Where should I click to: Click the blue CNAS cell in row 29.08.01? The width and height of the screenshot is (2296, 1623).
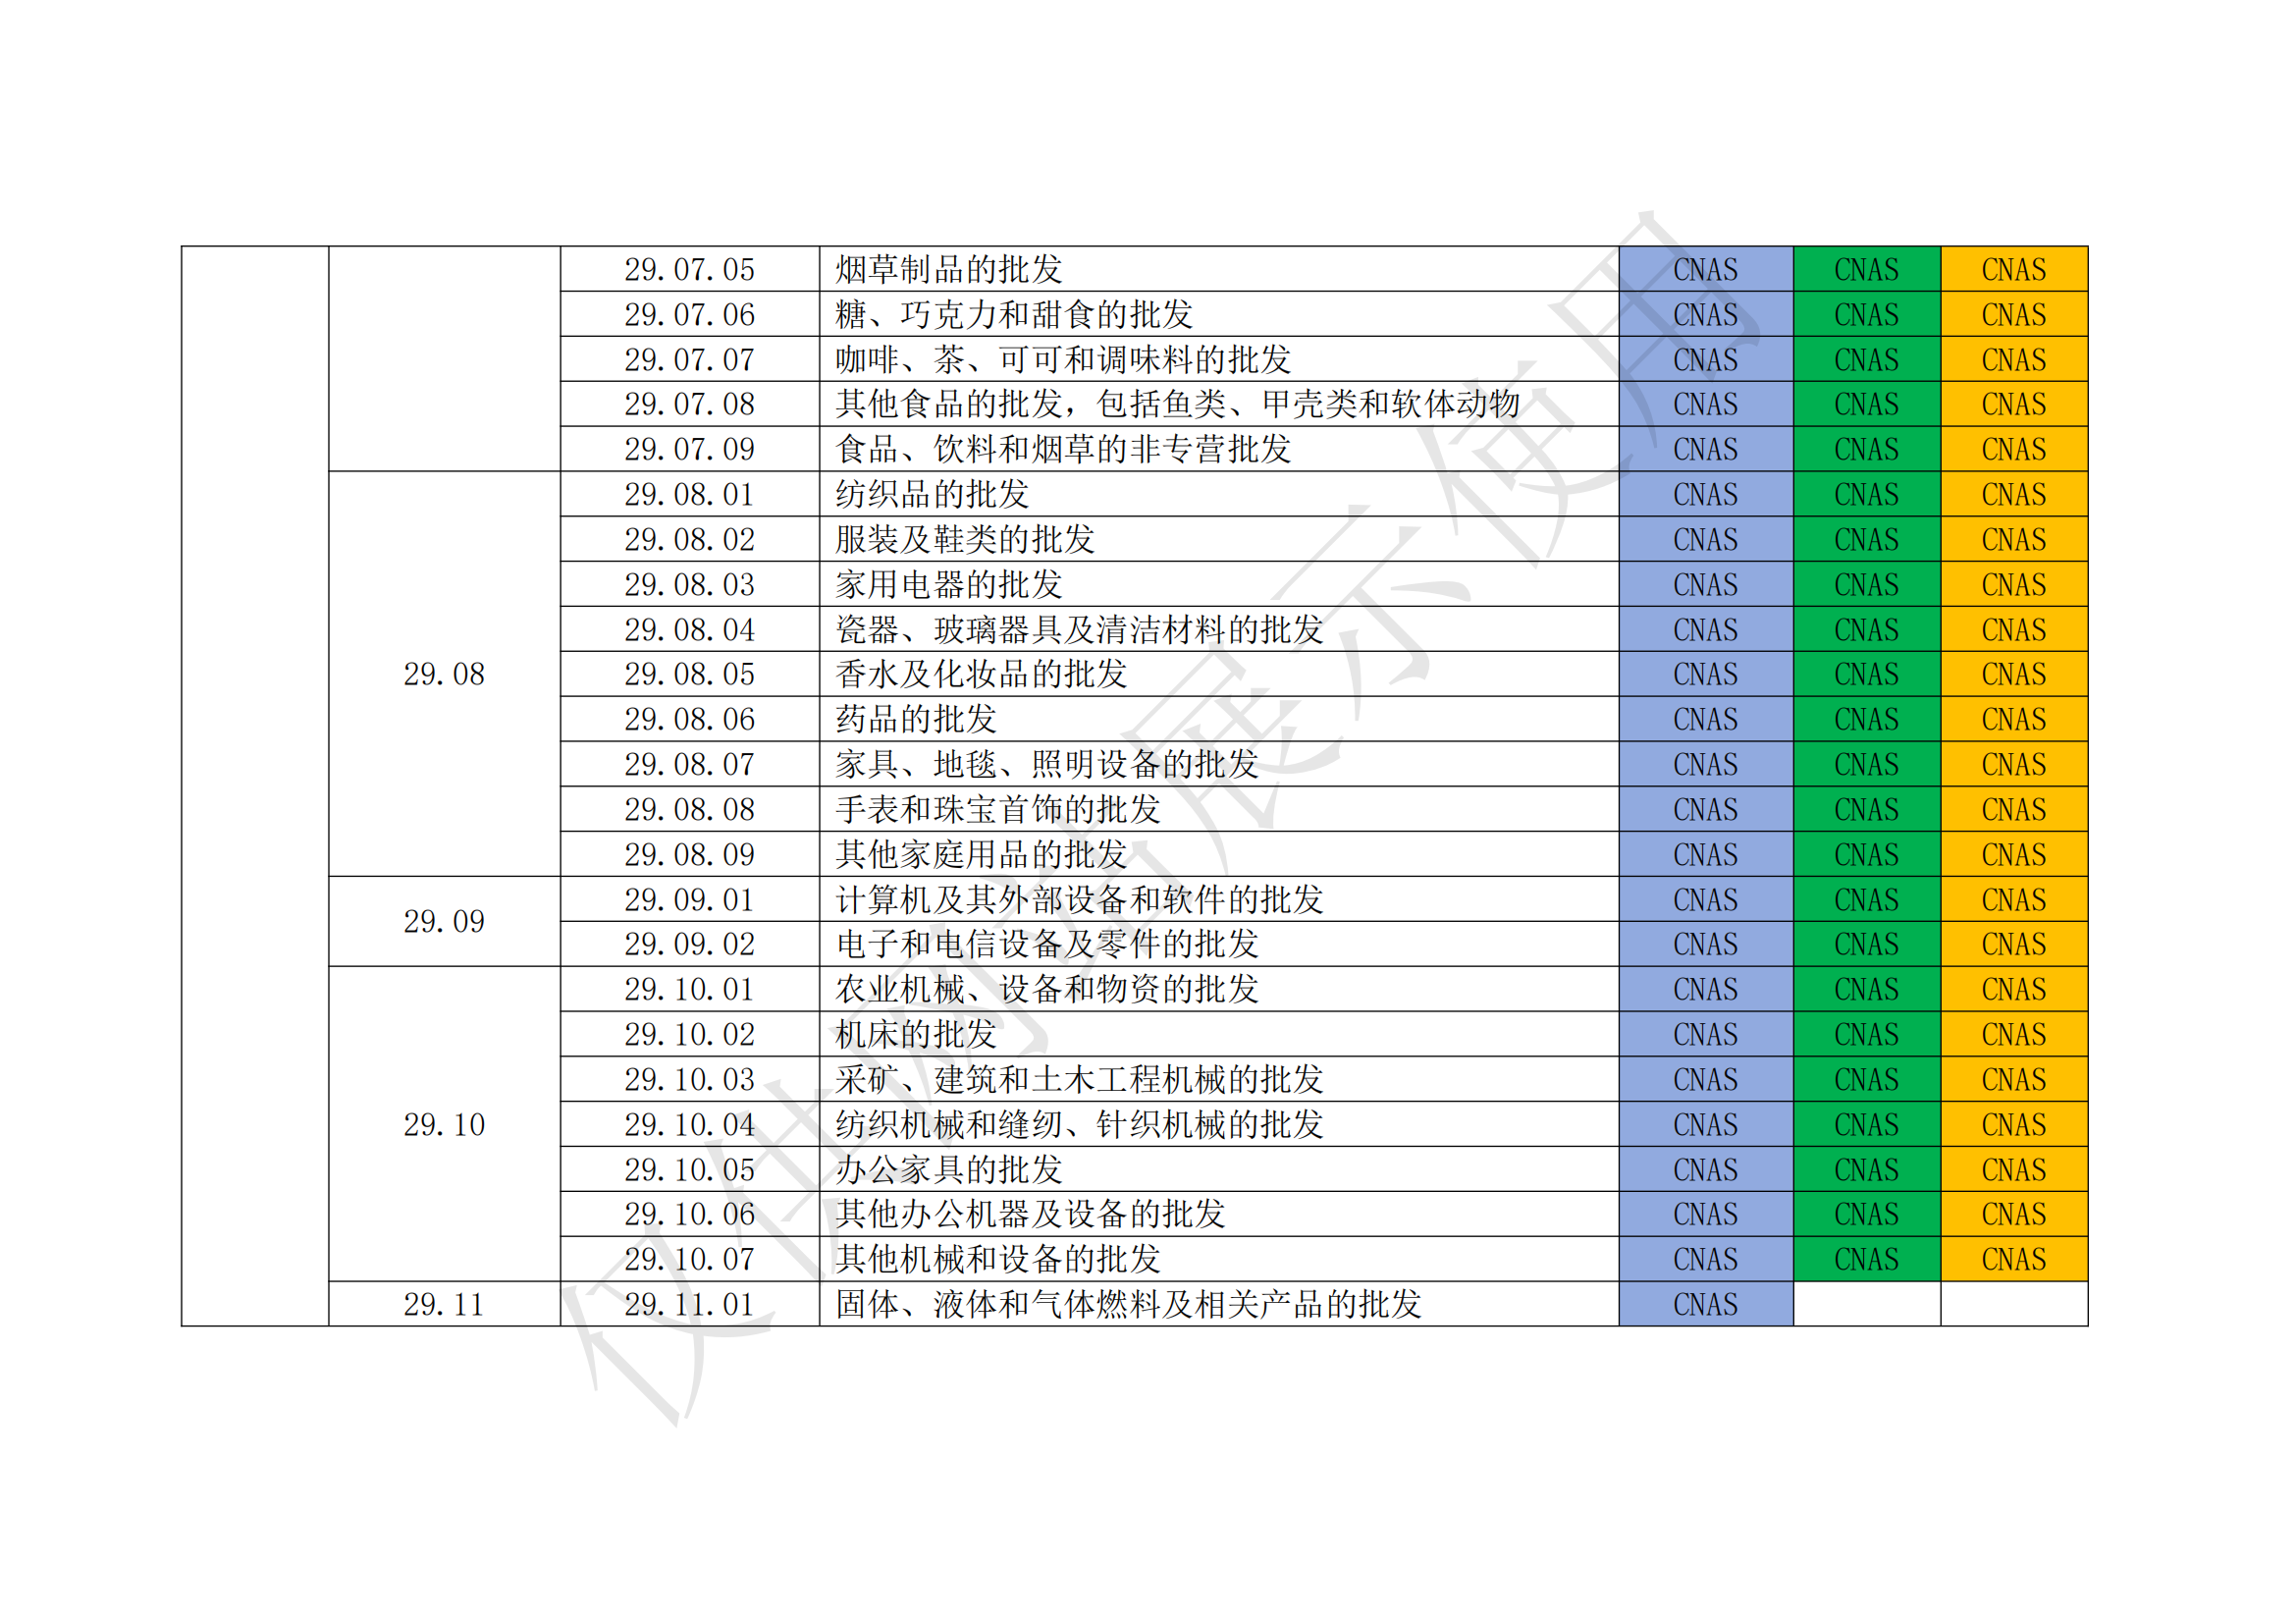(1706, 494)
